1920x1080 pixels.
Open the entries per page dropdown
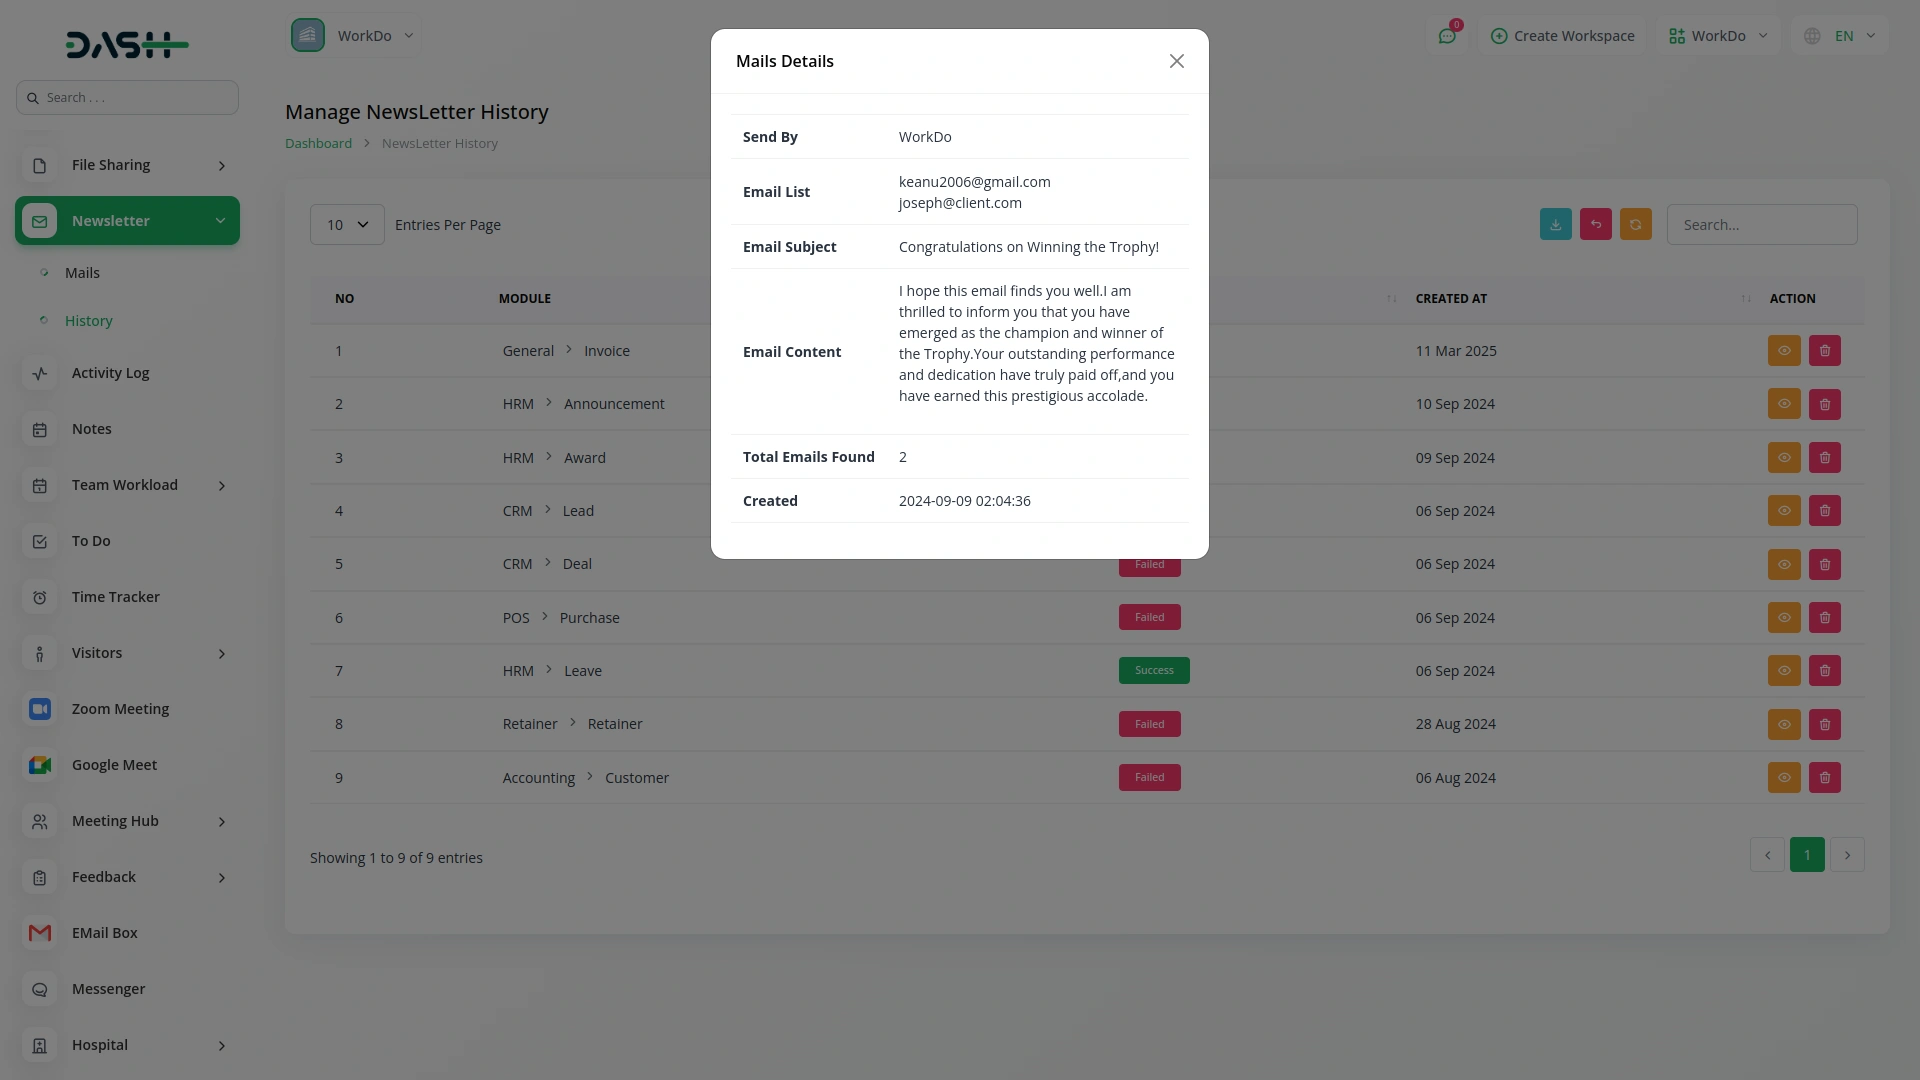pos(347,225)
